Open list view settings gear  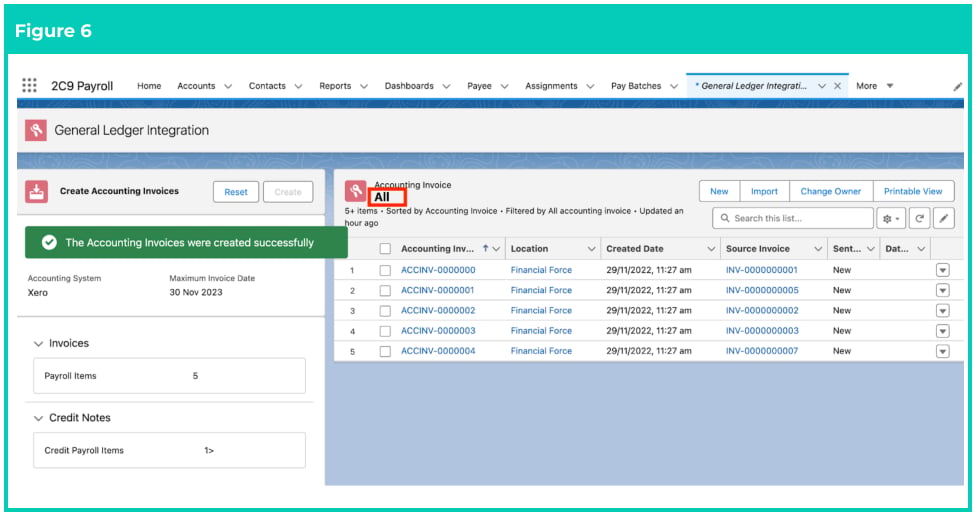click(x=891, y=218)
